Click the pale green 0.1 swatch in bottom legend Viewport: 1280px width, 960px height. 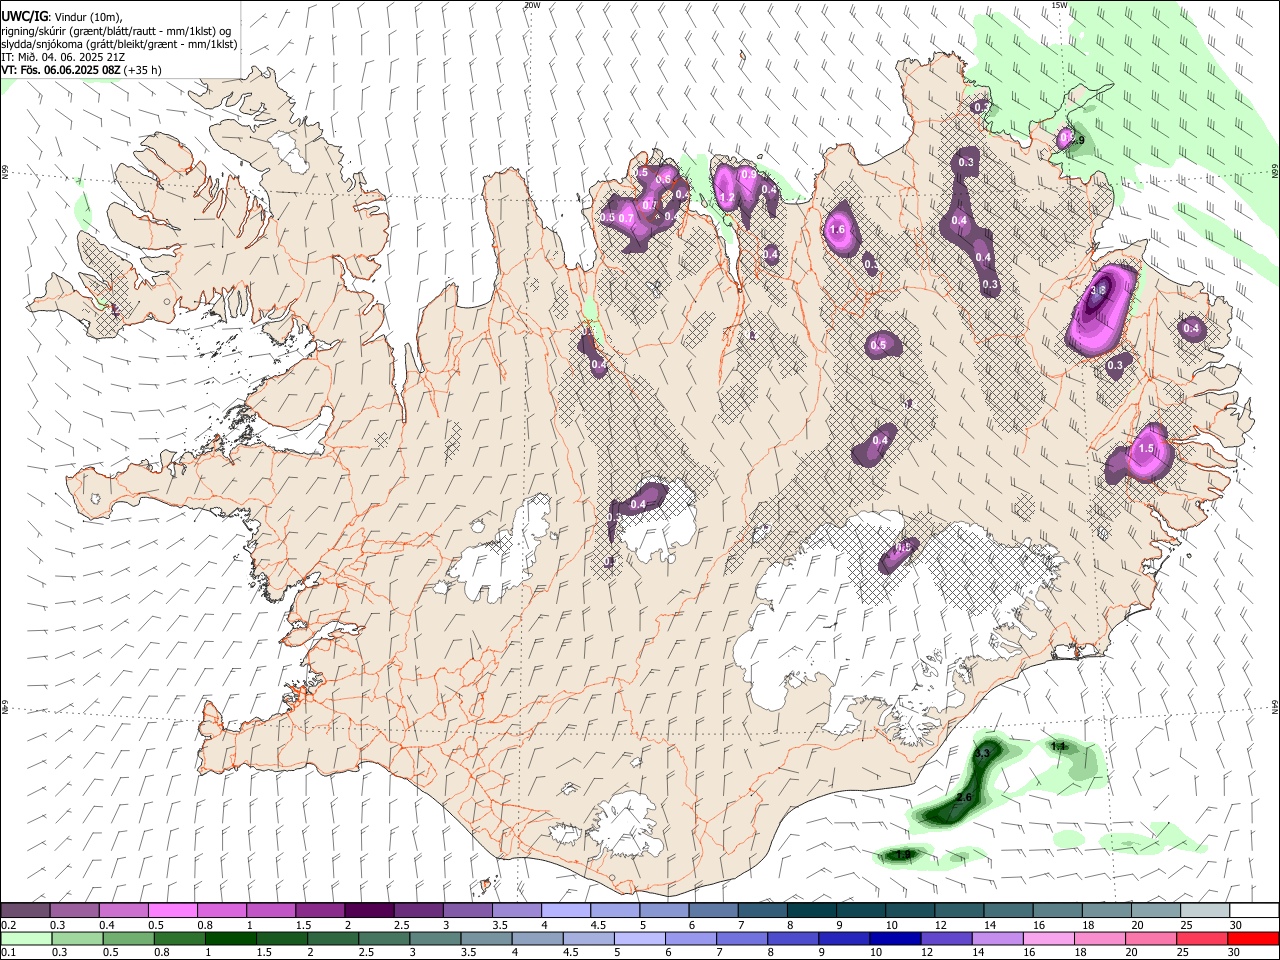point(27,938)
